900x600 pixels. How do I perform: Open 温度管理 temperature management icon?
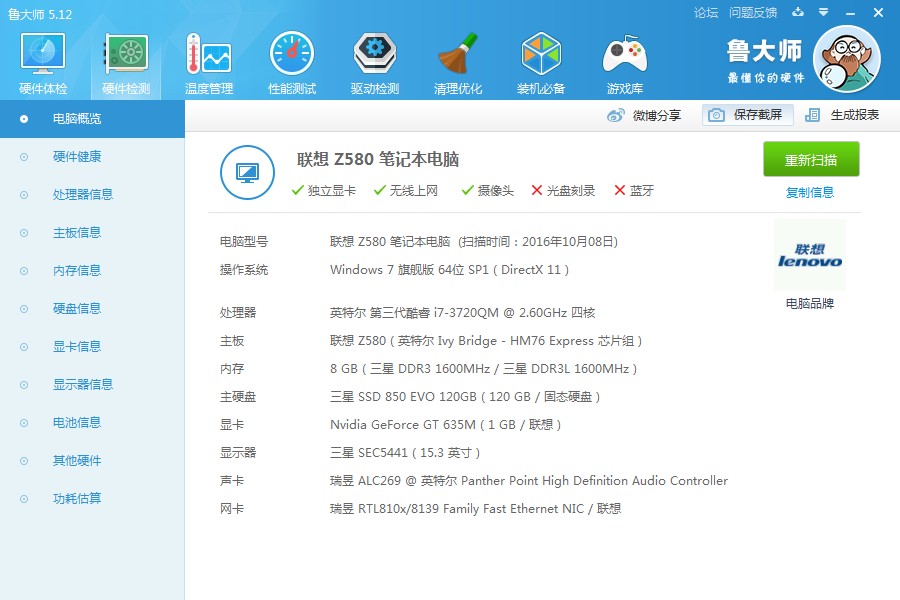point(208,53)
